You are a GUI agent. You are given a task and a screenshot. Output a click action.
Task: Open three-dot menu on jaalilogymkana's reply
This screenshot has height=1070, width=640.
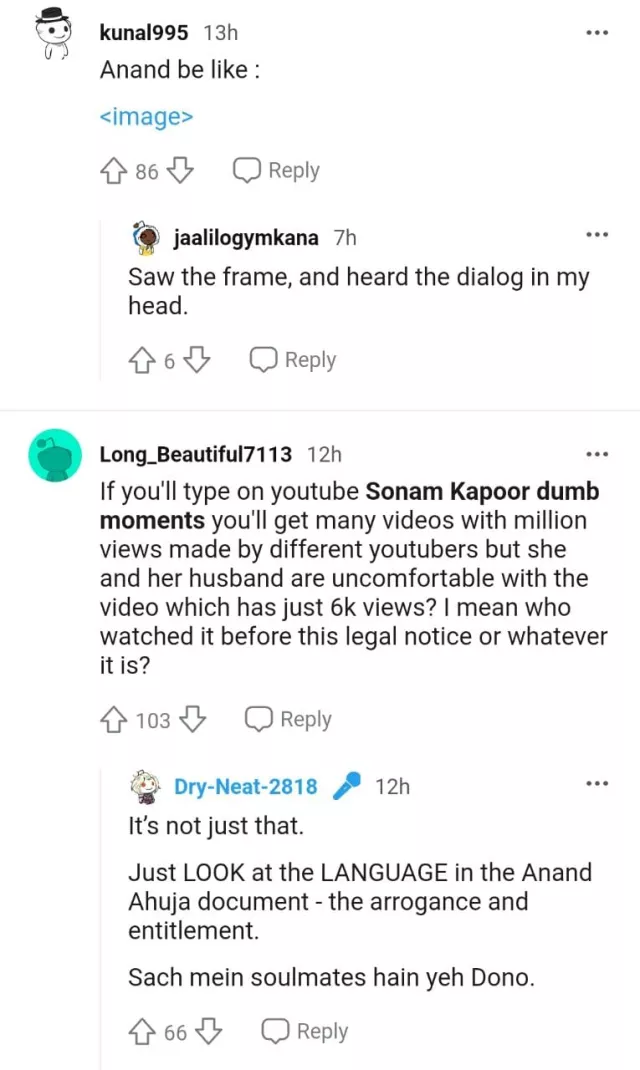[596, 235]
